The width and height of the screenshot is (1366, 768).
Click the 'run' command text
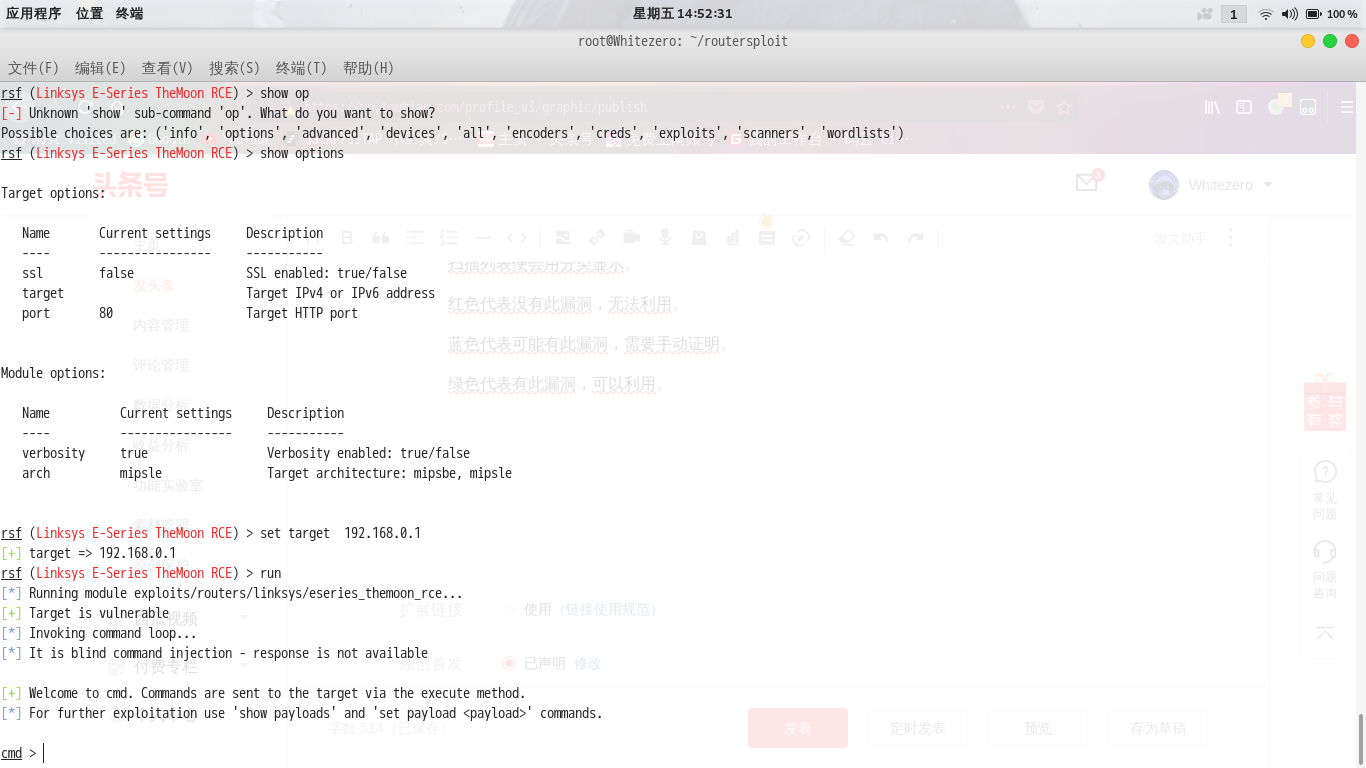coord(271,573)
